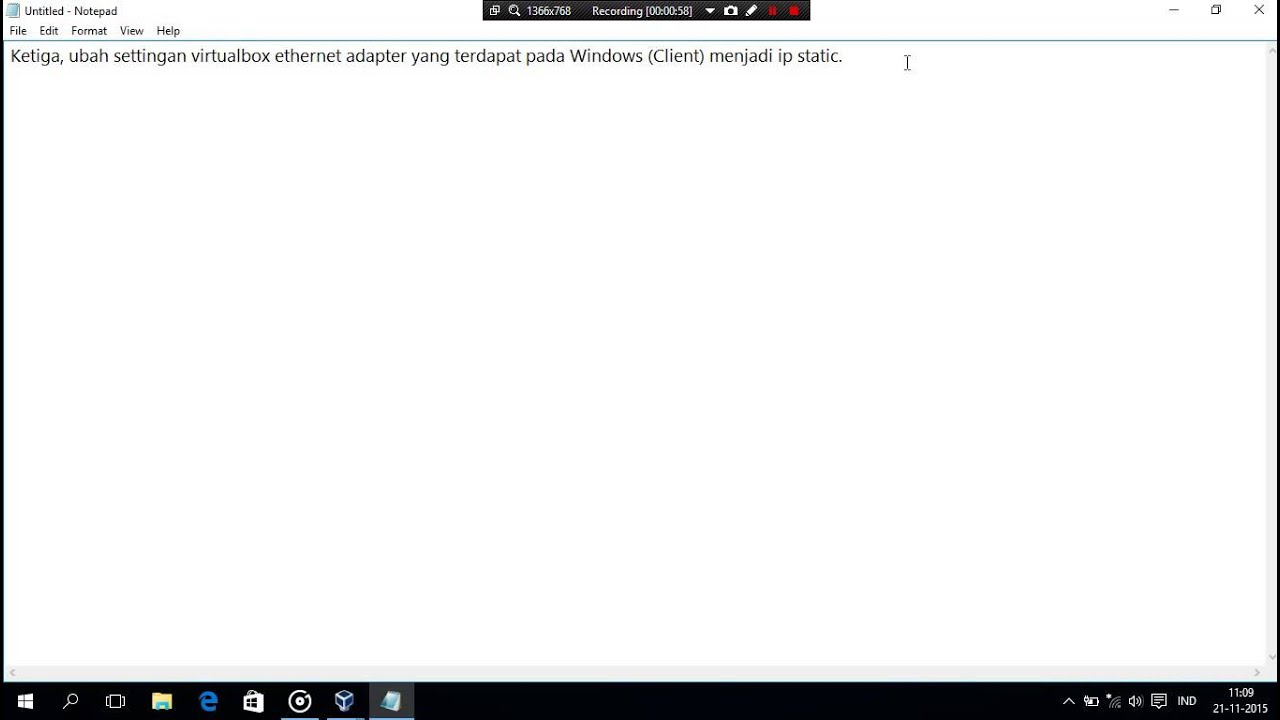Open taskbar Search
The width and height of the screenshot is (1280, 720).
point(70,701)
